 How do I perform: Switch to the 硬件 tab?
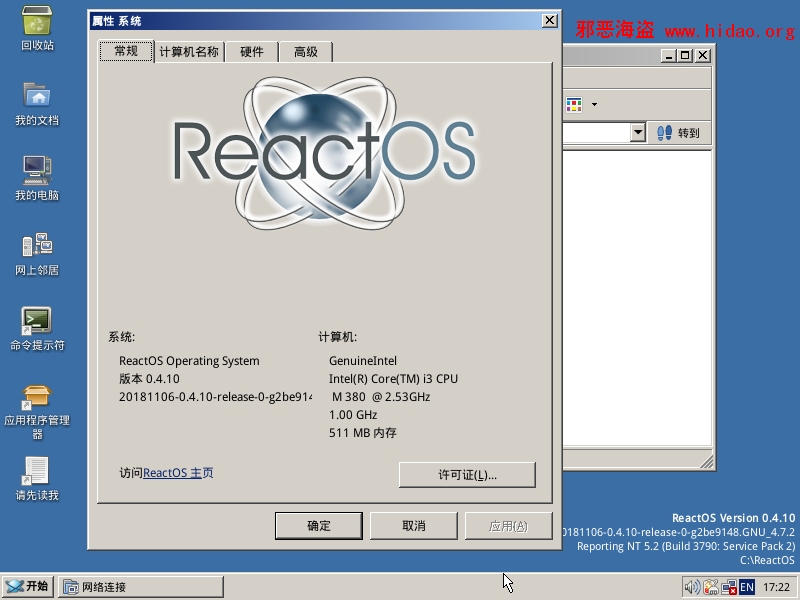(252, 52)
